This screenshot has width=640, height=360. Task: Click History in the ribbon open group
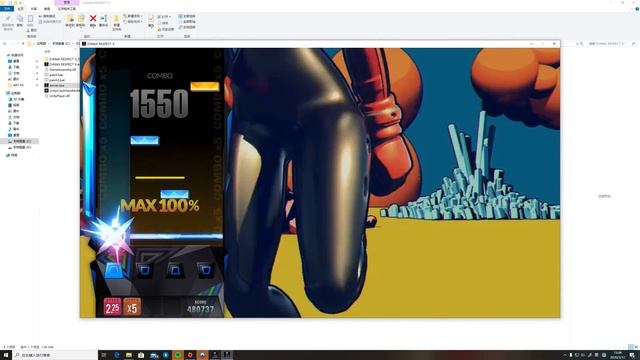(x=166, y=29)
